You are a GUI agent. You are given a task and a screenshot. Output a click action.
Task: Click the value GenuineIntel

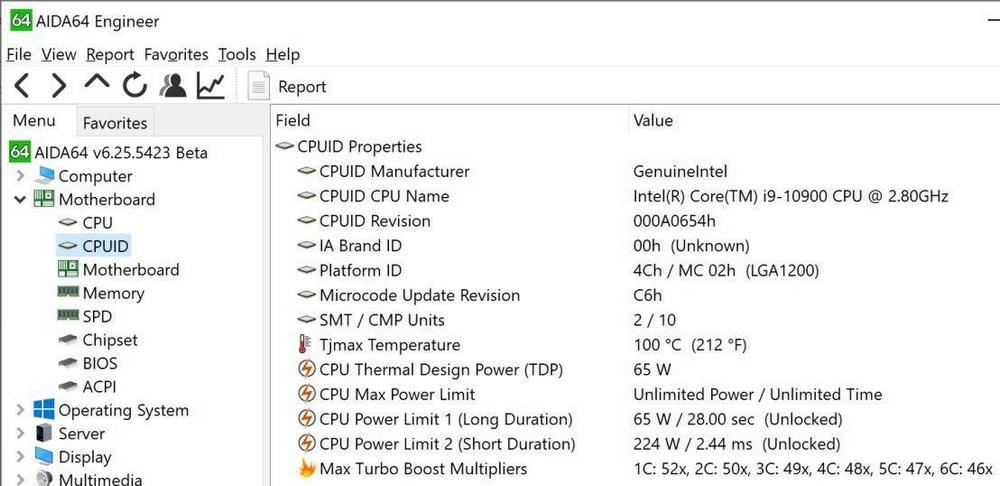(x=680, y=172)
